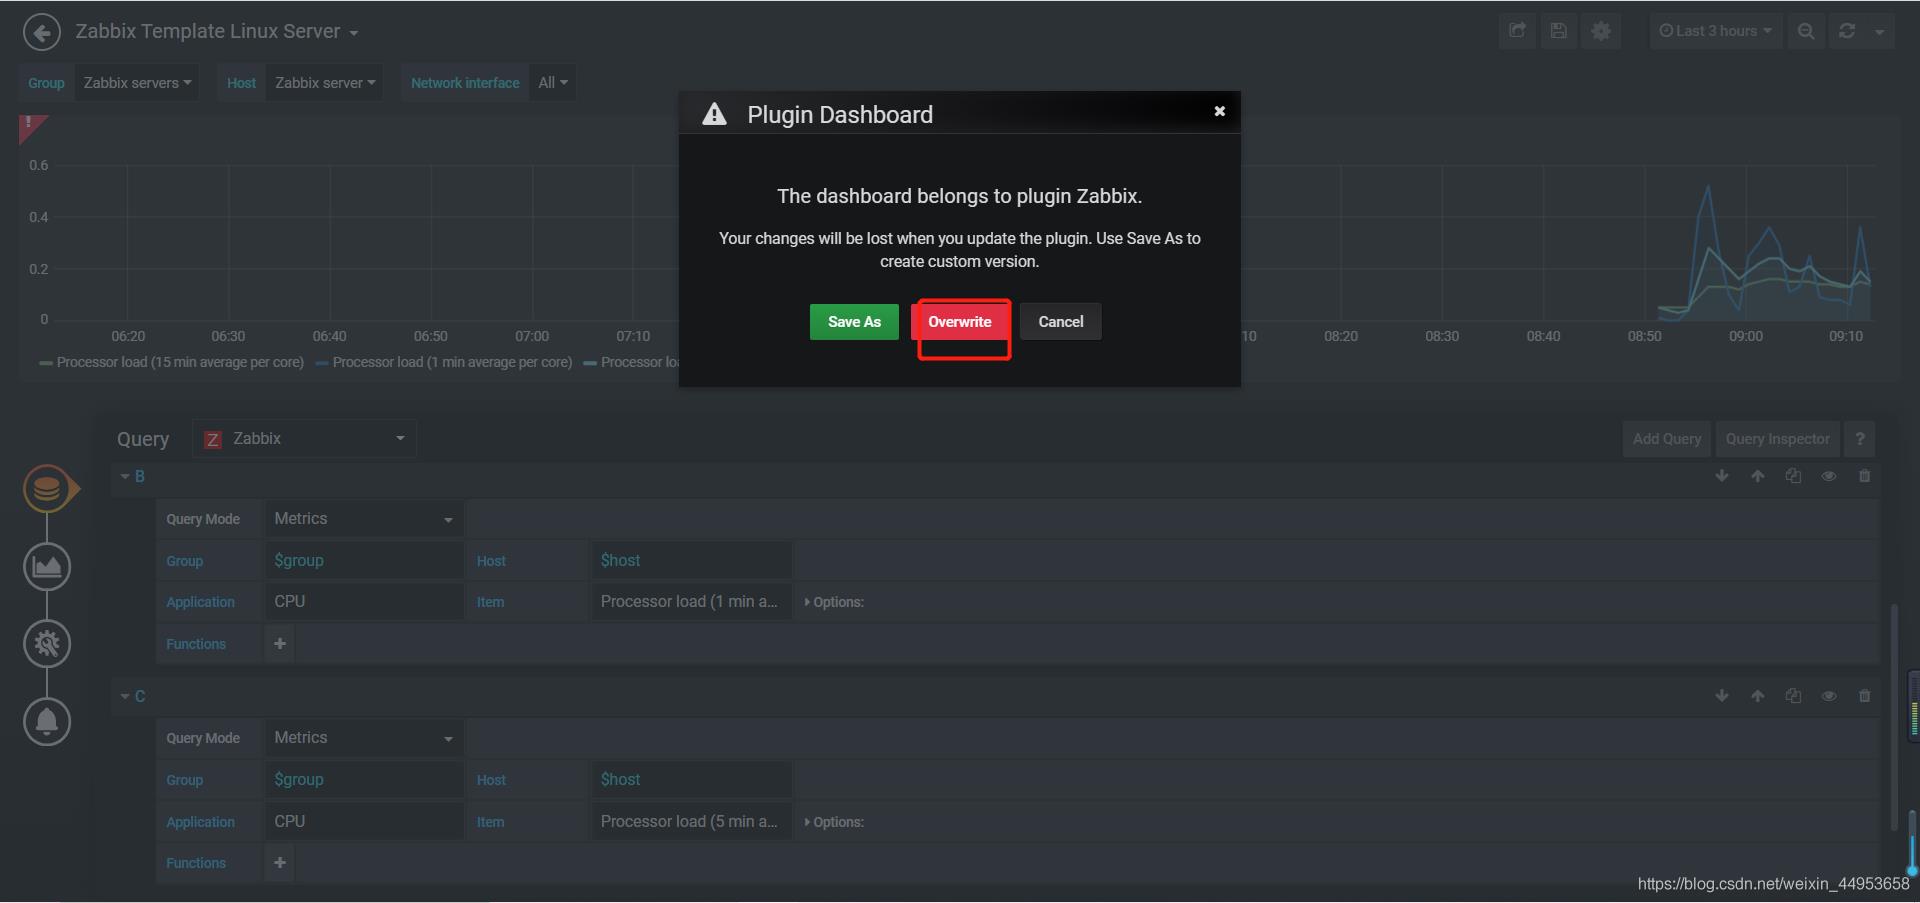This screenshot has height=903, width=1920.
Task: Open the Zabbix server host dropdown
Action: click(x=325, y=83)
